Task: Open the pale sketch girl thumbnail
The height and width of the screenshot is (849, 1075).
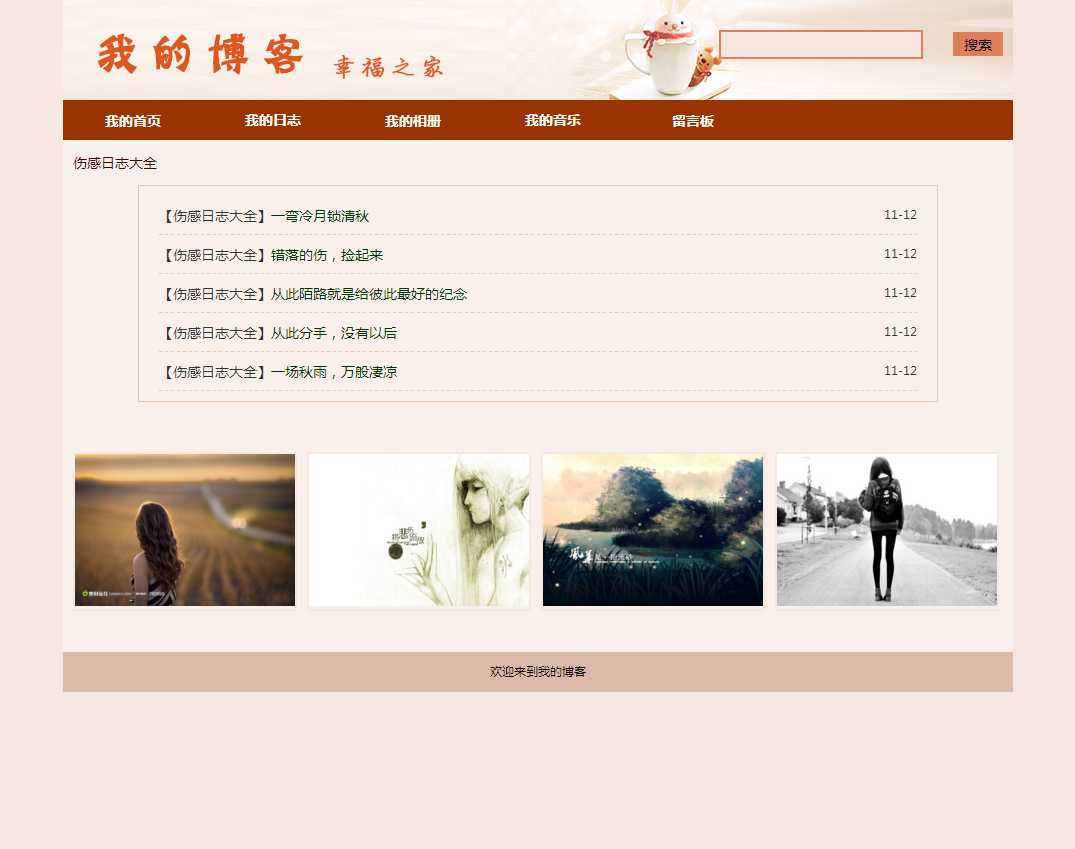Action: [419, 530]
